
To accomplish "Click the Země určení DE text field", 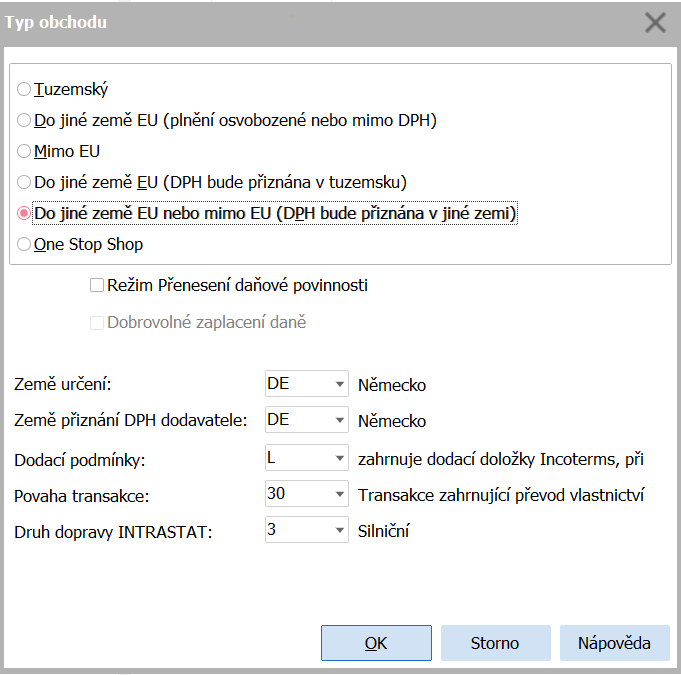I will 295,385.
